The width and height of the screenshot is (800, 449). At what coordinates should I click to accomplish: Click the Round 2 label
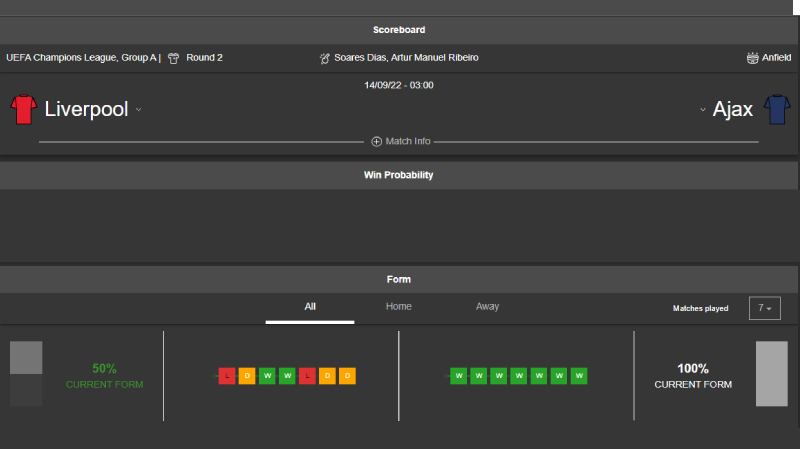205,58
